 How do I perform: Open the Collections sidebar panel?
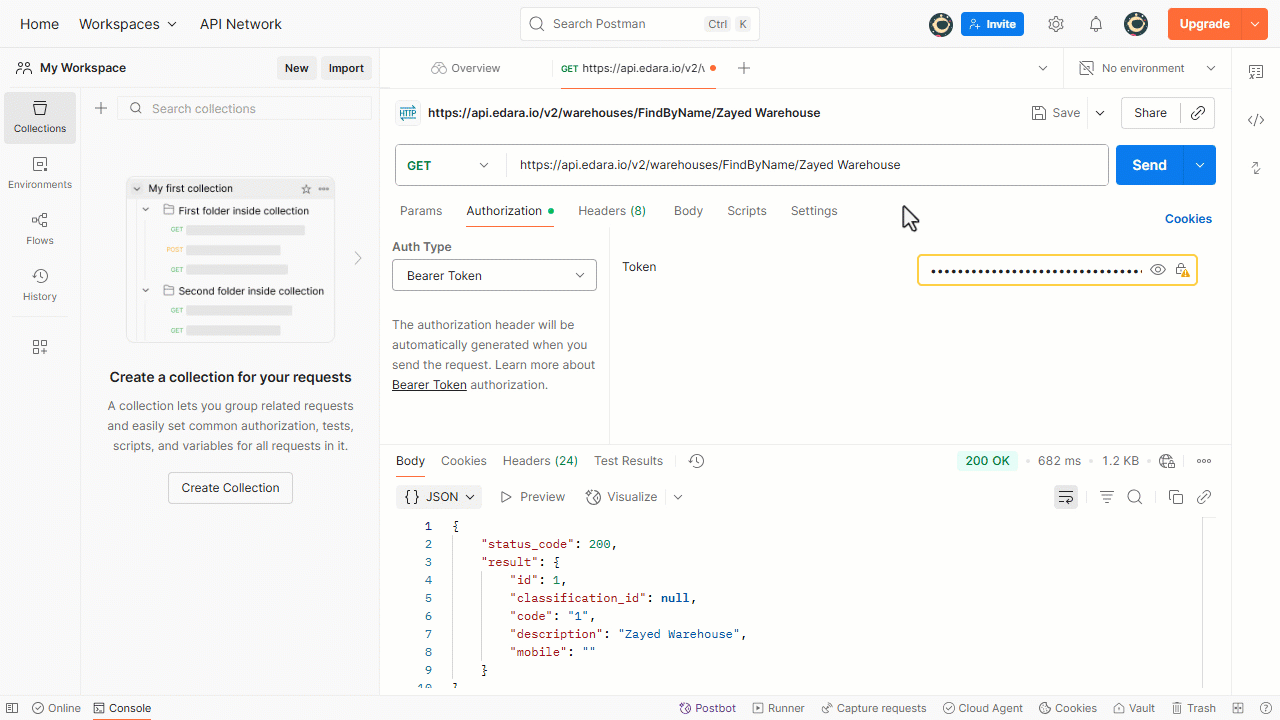point(40,117)
